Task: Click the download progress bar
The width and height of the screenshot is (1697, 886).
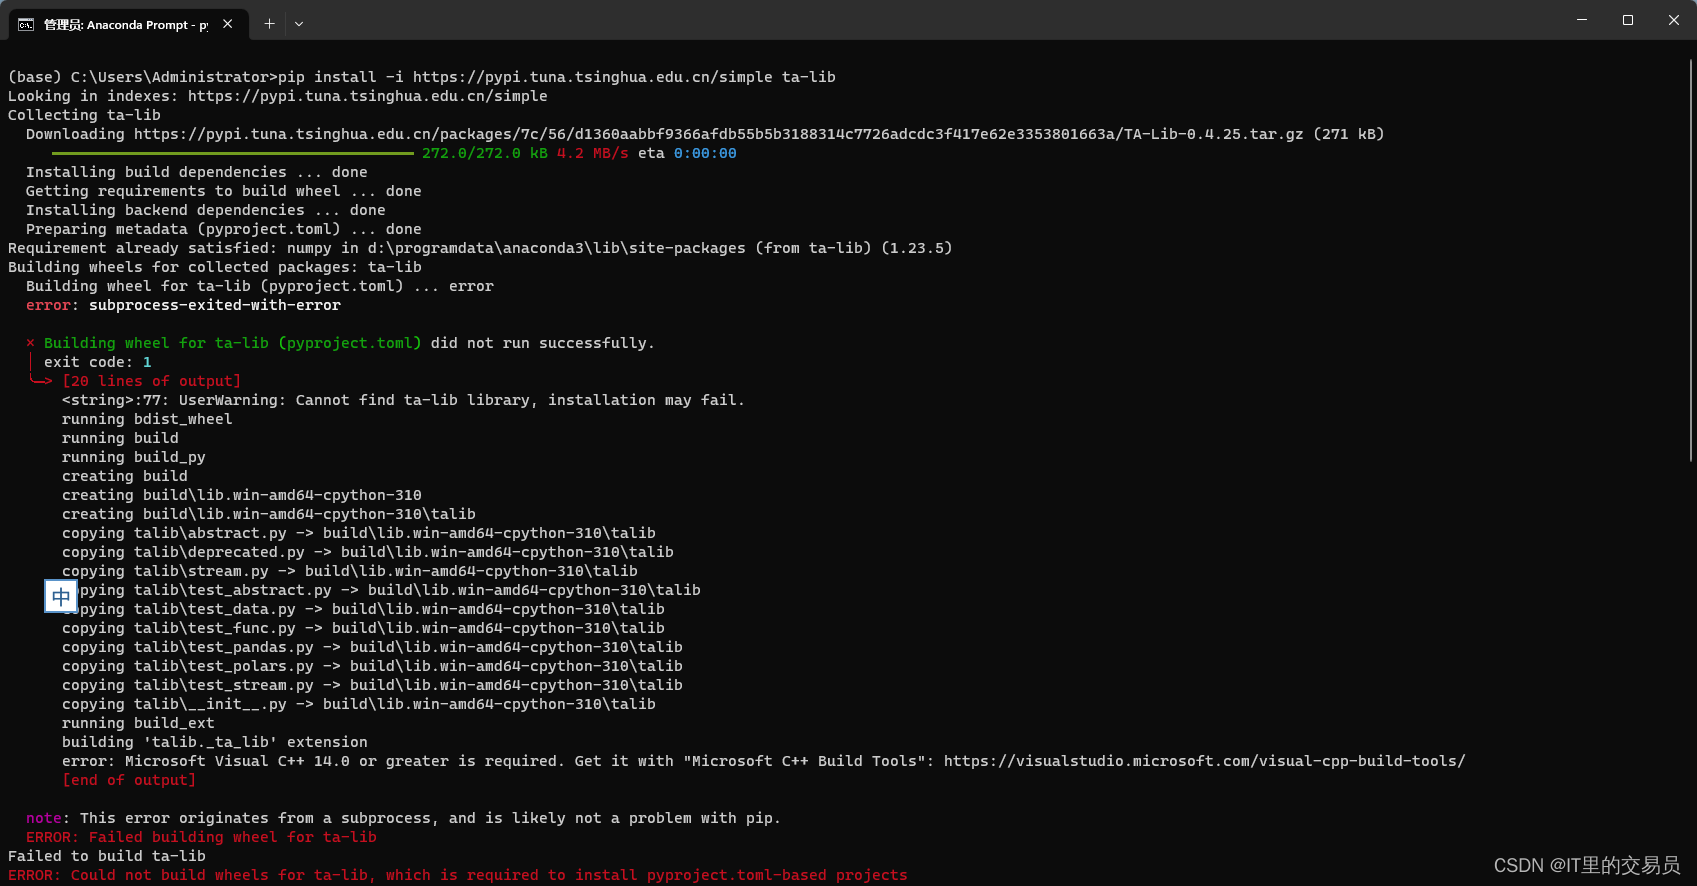Action: (233, 153)
